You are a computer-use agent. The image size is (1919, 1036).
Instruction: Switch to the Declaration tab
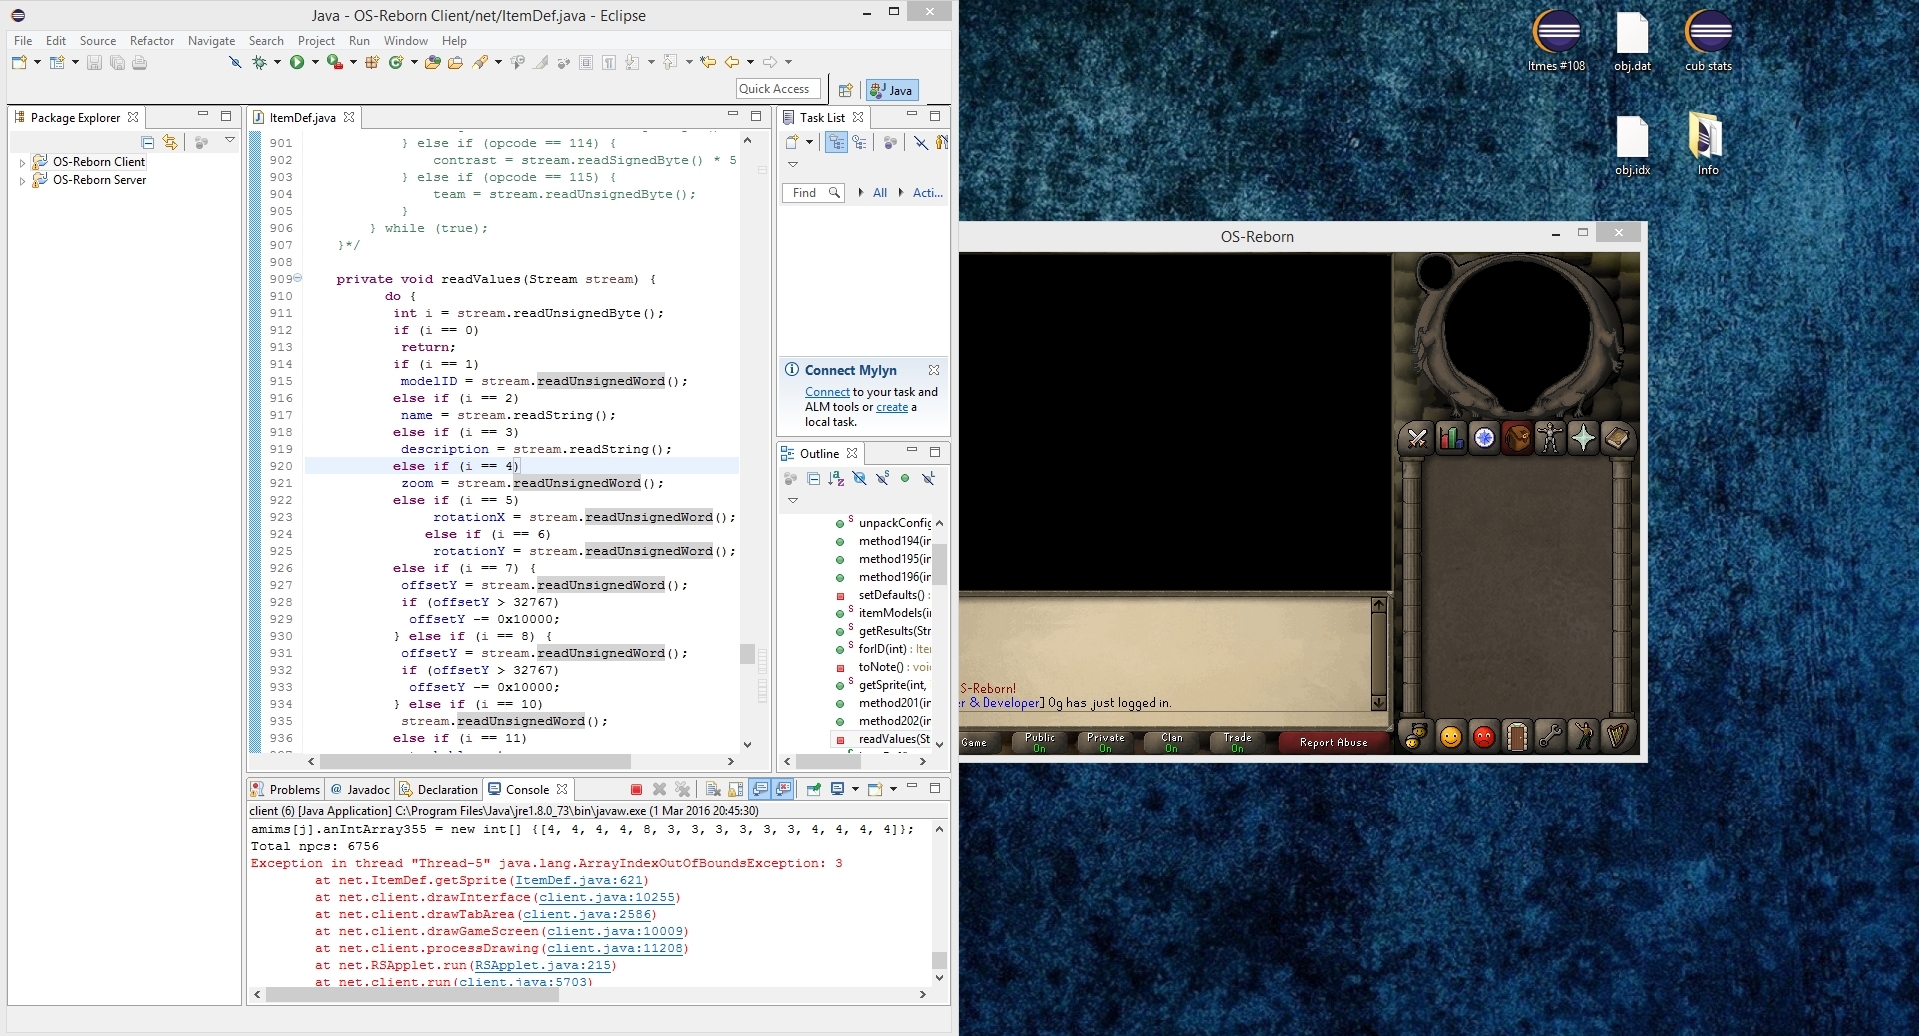(x=438, y=789)
